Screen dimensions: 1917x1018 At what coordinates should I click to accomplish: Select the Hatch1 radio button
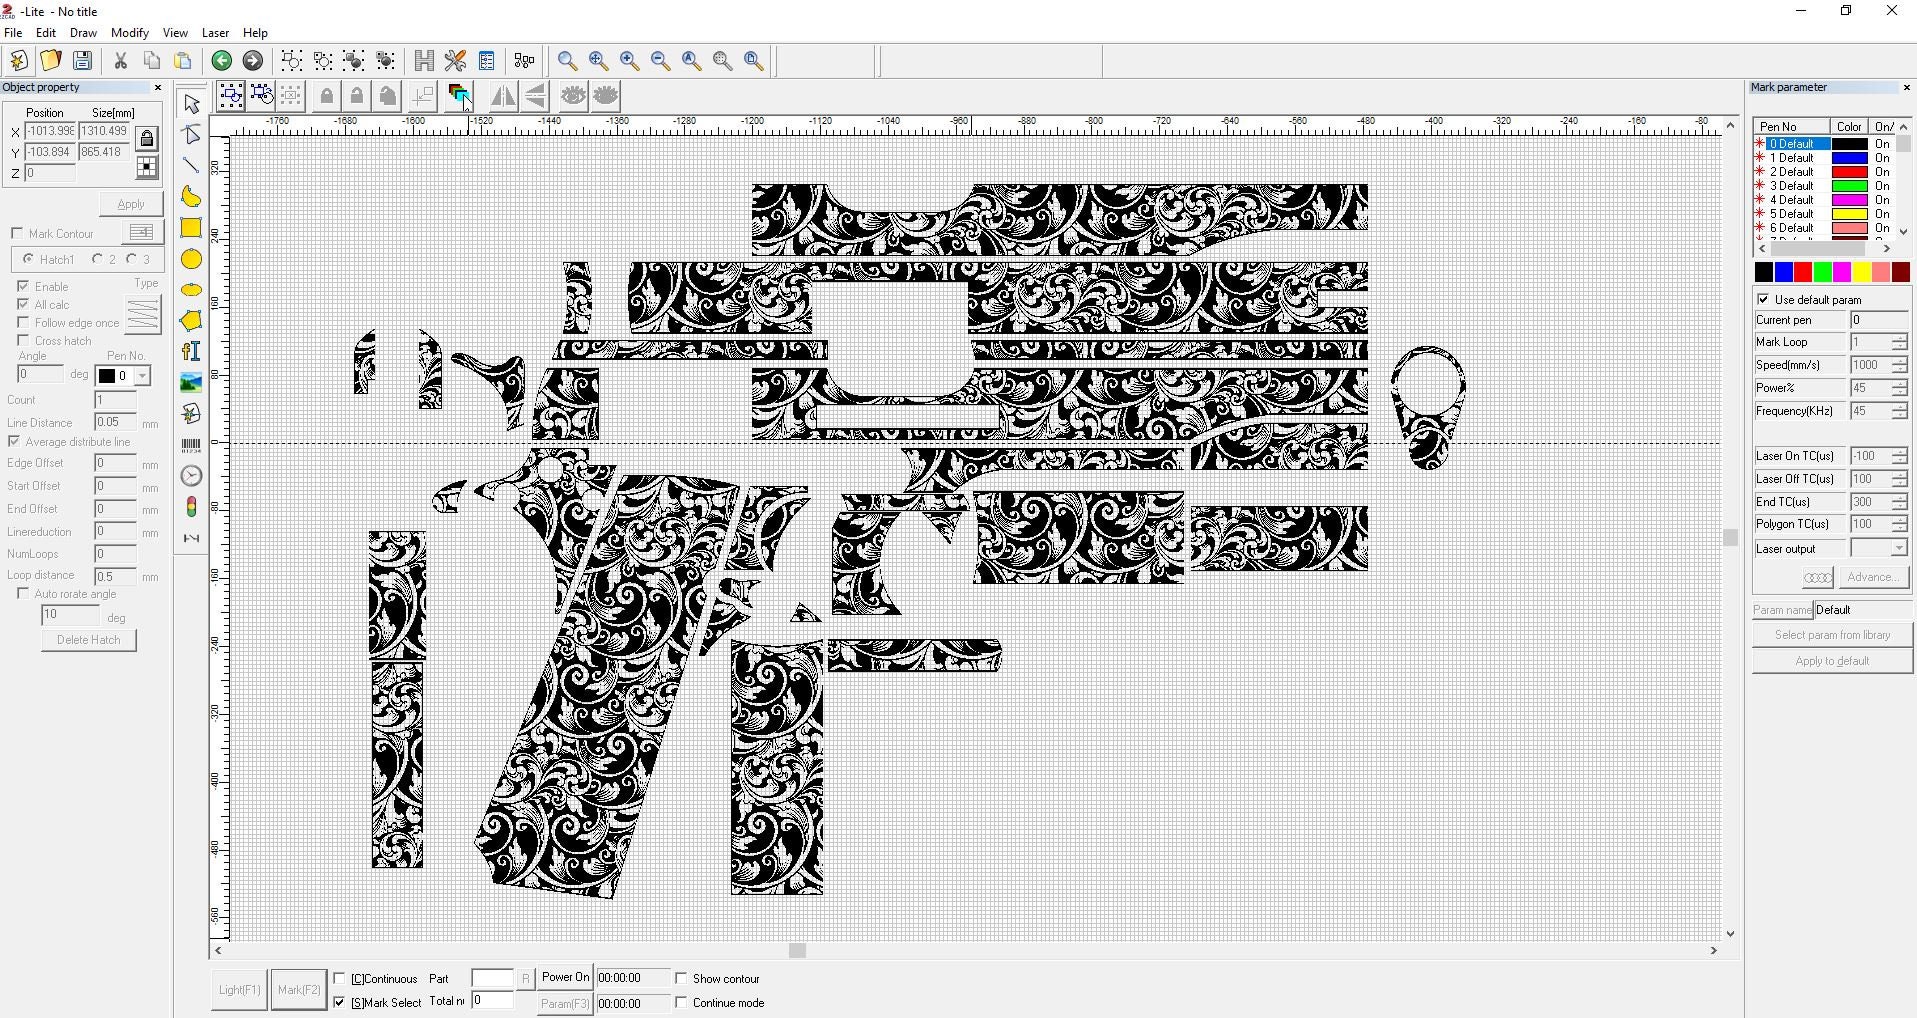pyautogui.click(x=30, y=259)
